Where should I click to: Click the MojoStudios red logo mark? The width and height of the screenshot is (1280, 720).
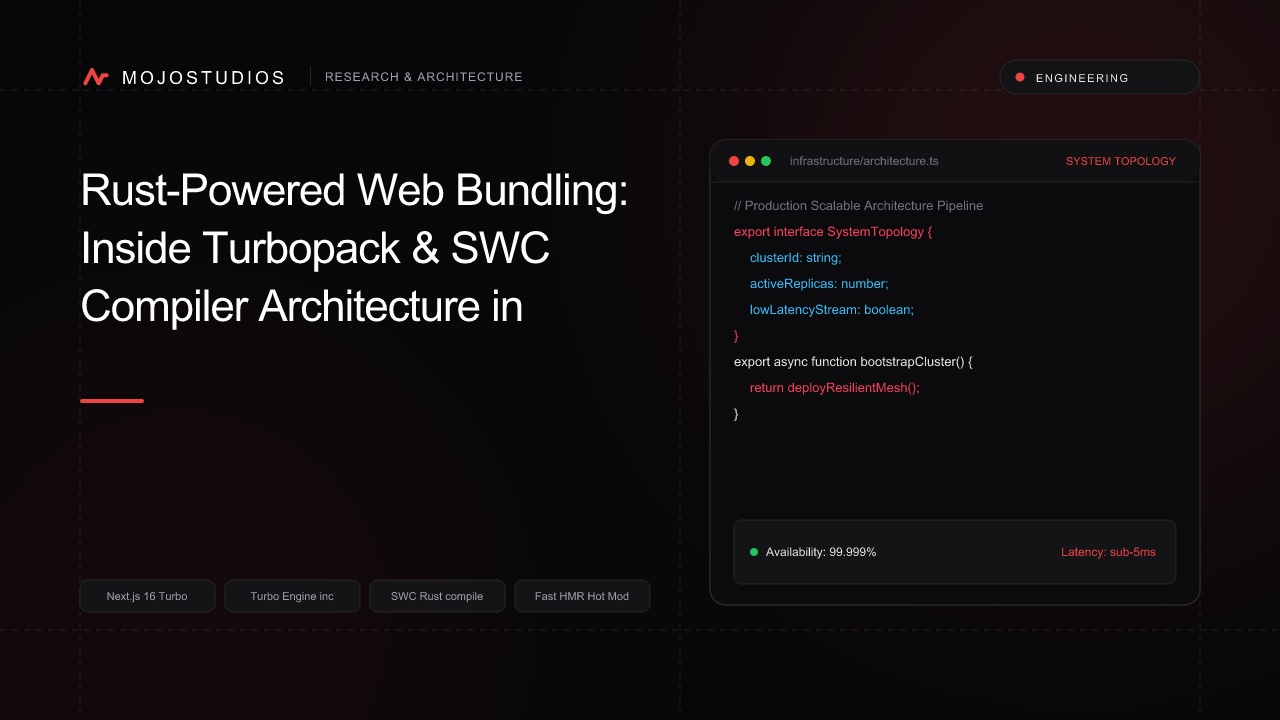[96, 77]
